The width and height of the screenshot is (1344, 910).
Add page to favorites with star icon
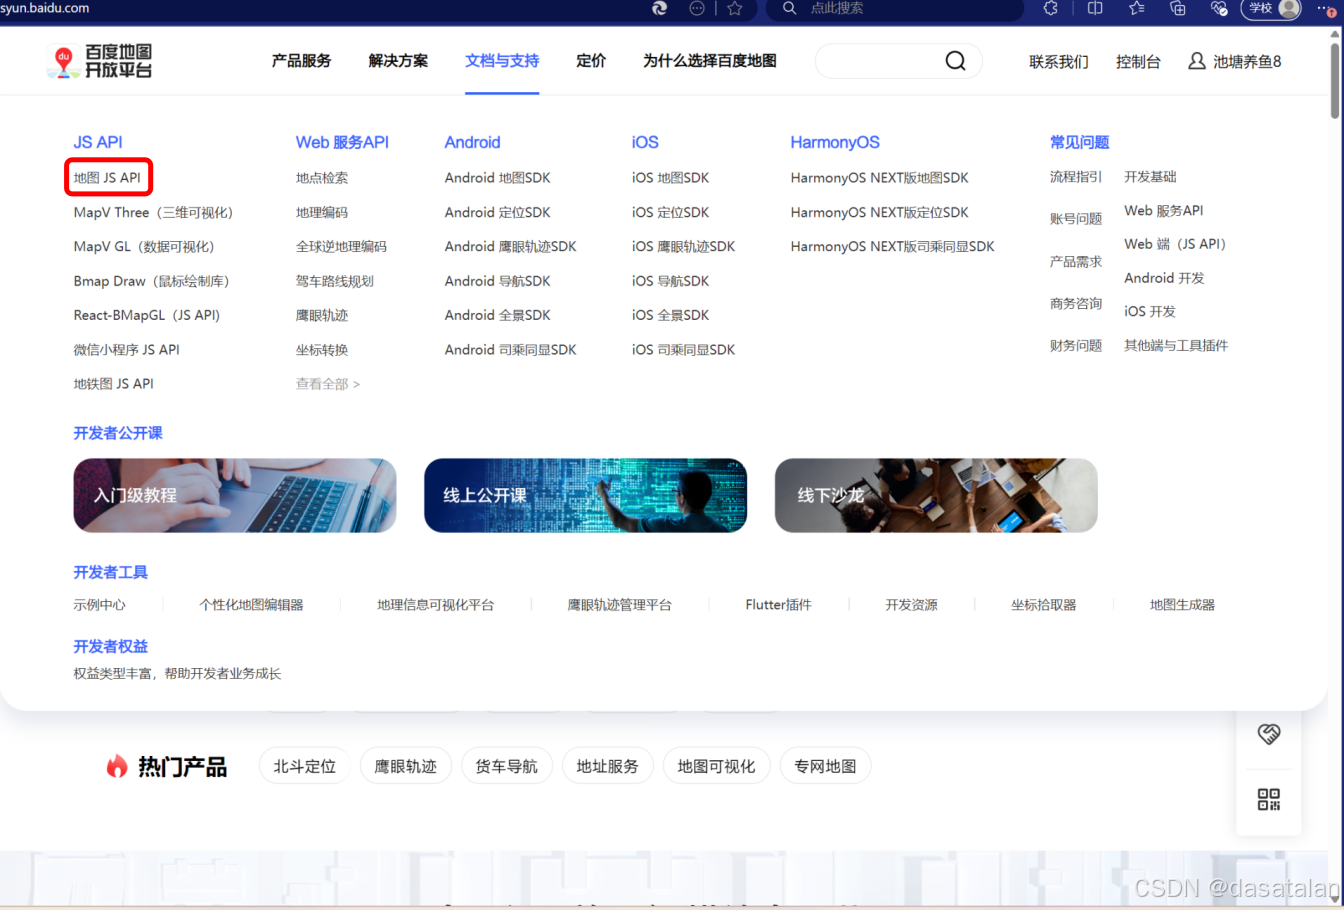tap(735, 8)
